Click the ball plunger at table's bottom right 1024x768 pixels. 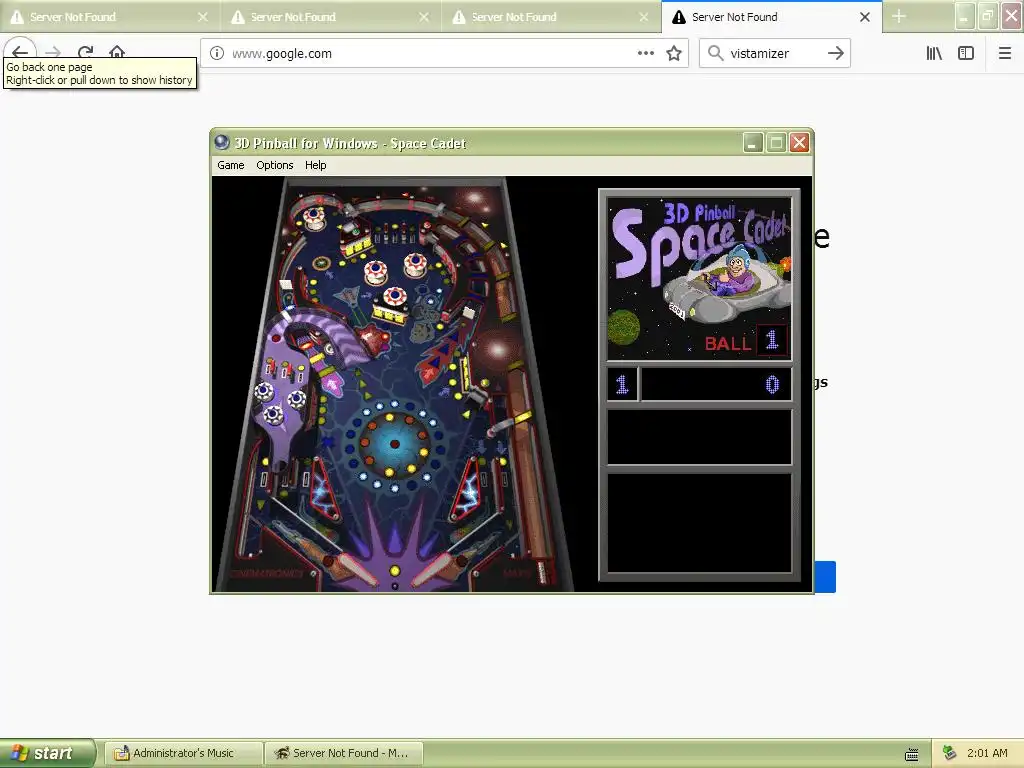pos(541,571)
